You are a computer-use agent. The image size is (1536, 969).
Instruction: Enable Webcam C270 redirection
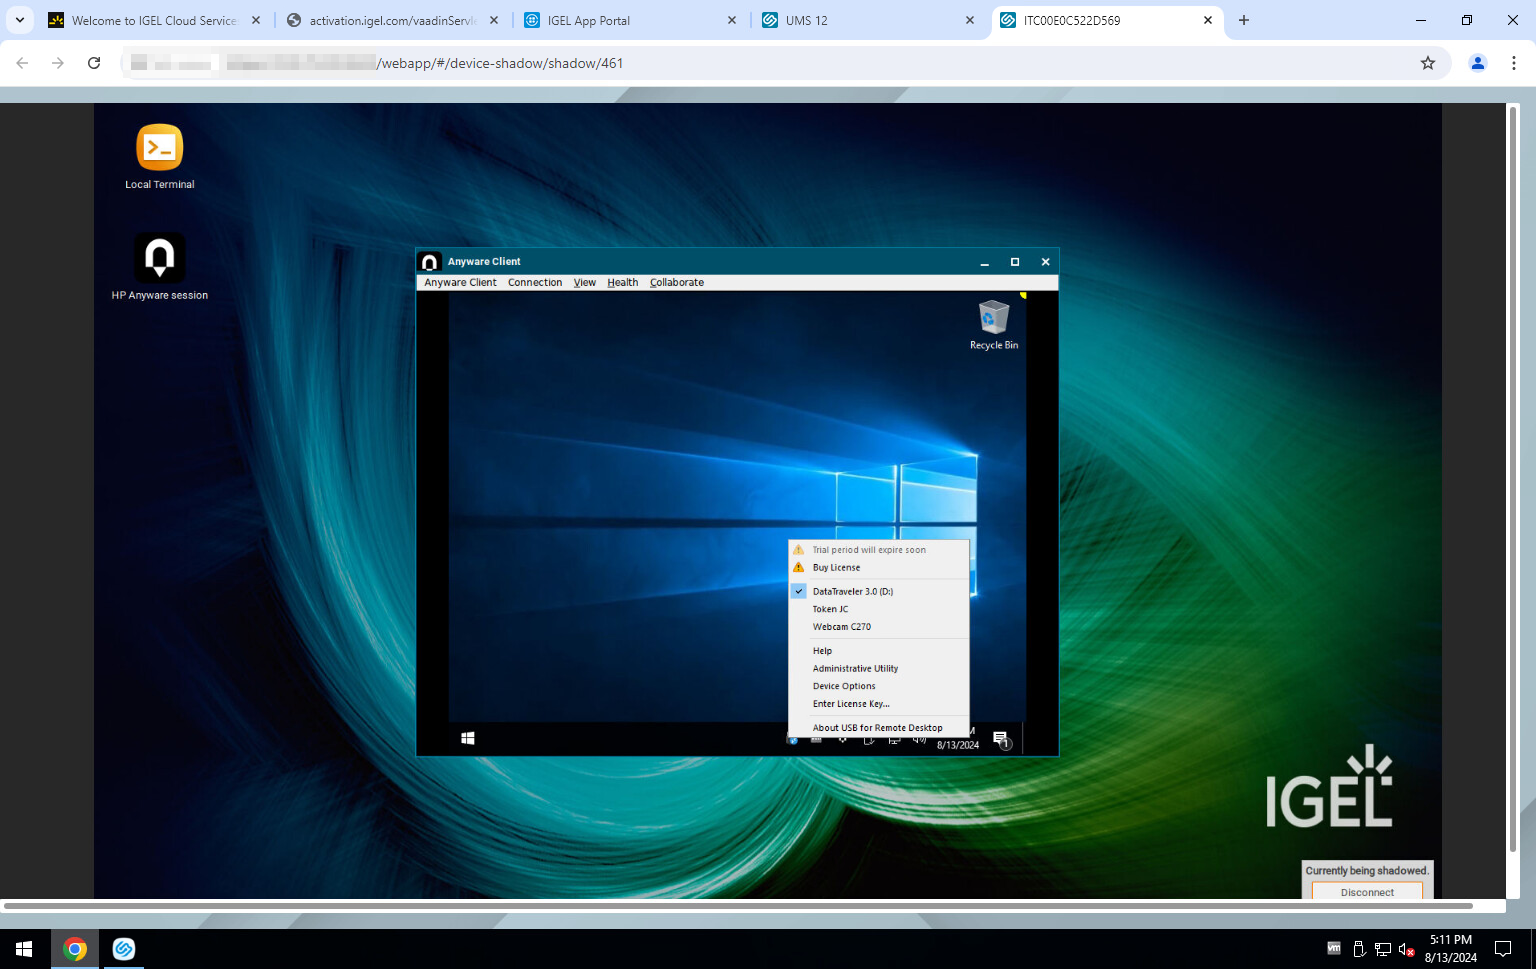tap(841, 627)
